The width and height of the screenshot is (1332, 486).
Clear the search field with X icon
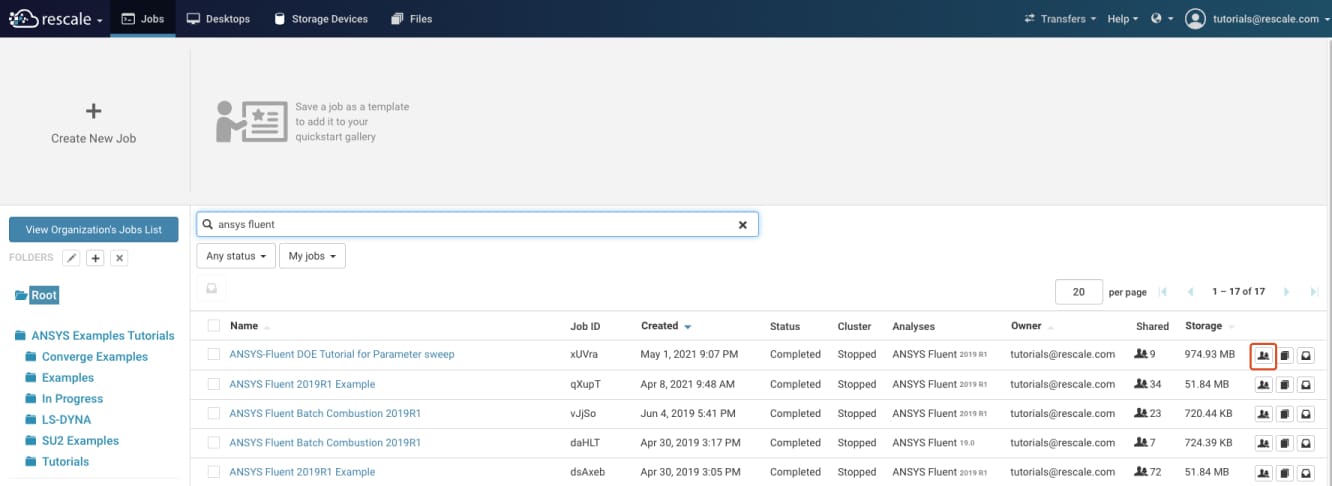tap(742, 225)
